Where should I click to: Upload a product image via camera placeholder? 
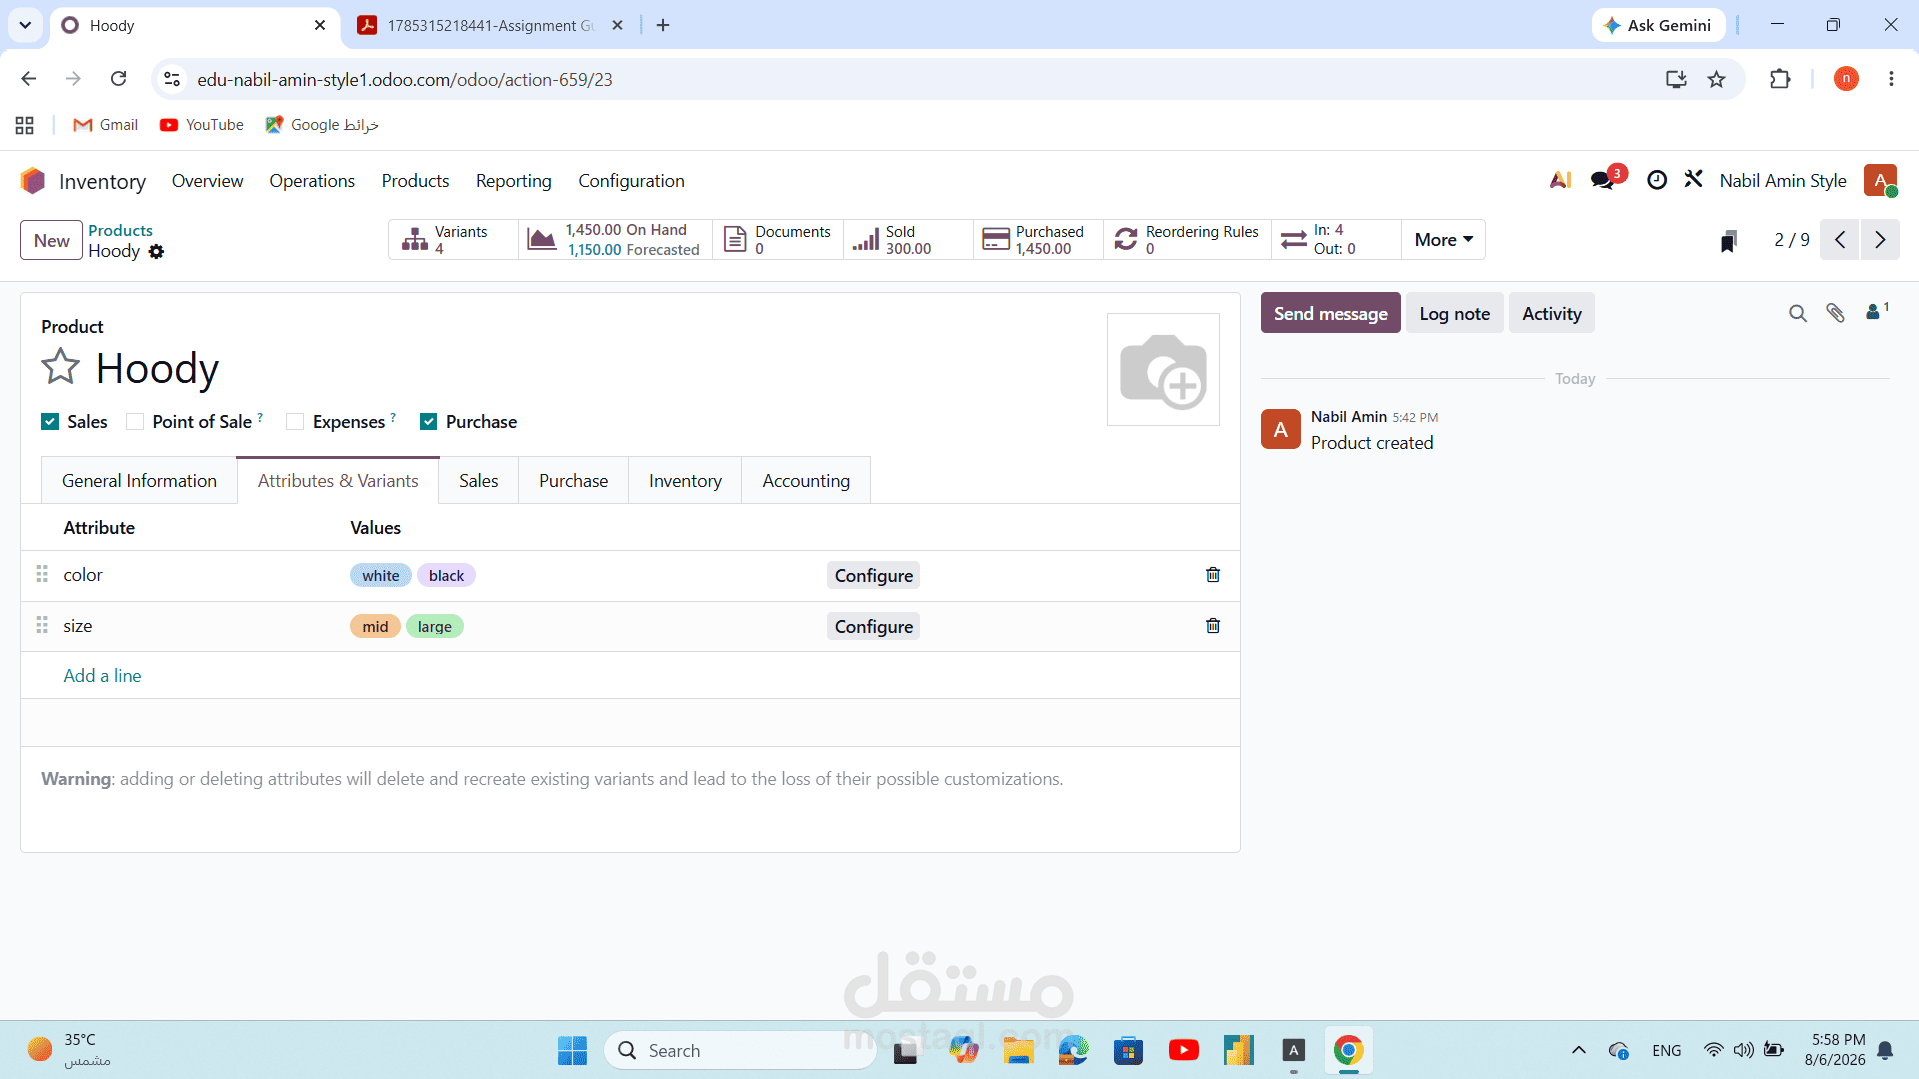[x=1163, y=370]
